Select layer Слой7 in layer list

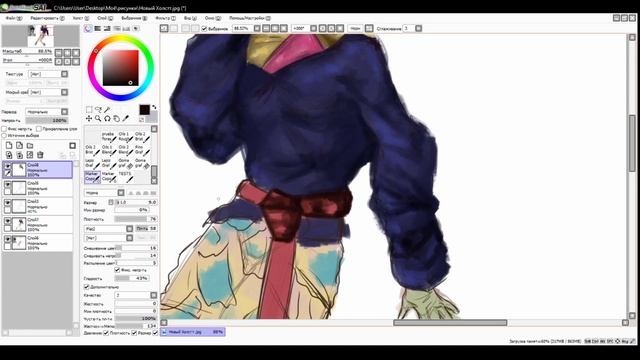[x=38, y=224]
